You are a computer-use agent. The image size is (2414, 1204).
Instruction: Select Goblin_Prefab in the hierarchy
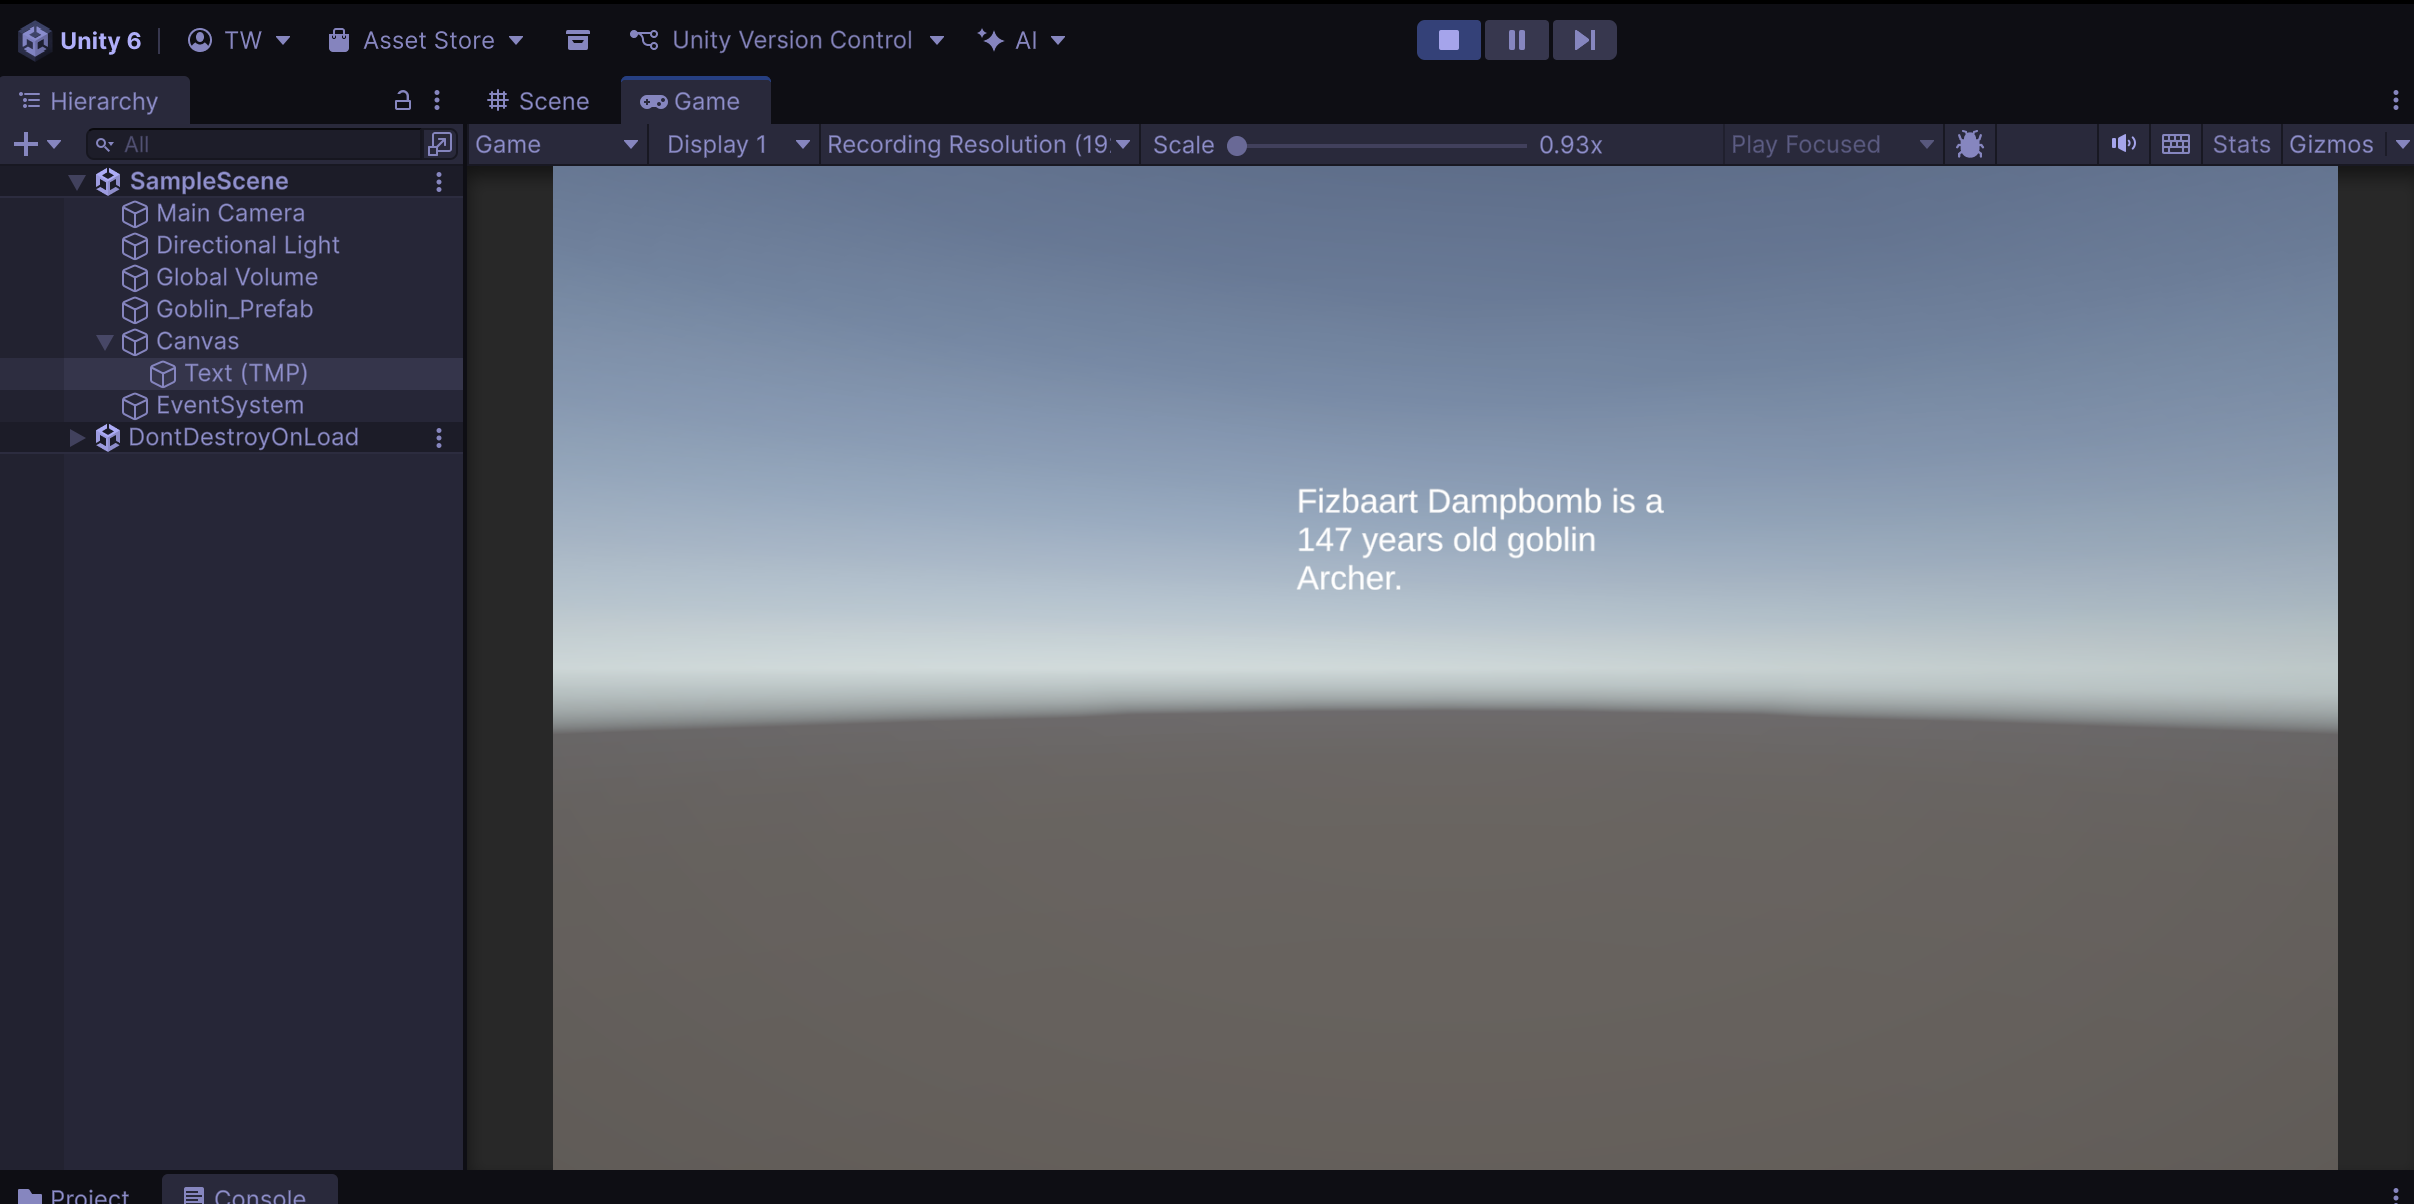[x=234, y=309]
